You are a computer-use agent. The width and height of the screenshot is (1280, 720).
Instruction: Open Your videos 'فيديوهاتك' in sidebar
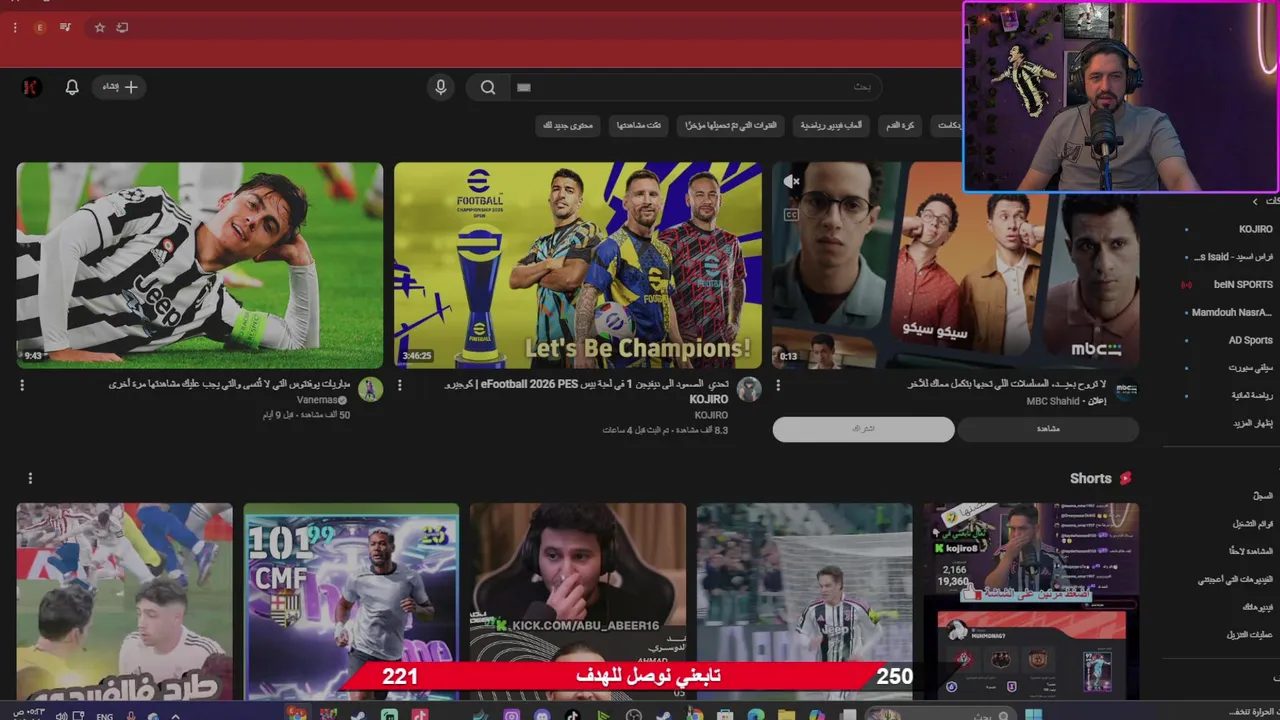tap(1258, 607)
